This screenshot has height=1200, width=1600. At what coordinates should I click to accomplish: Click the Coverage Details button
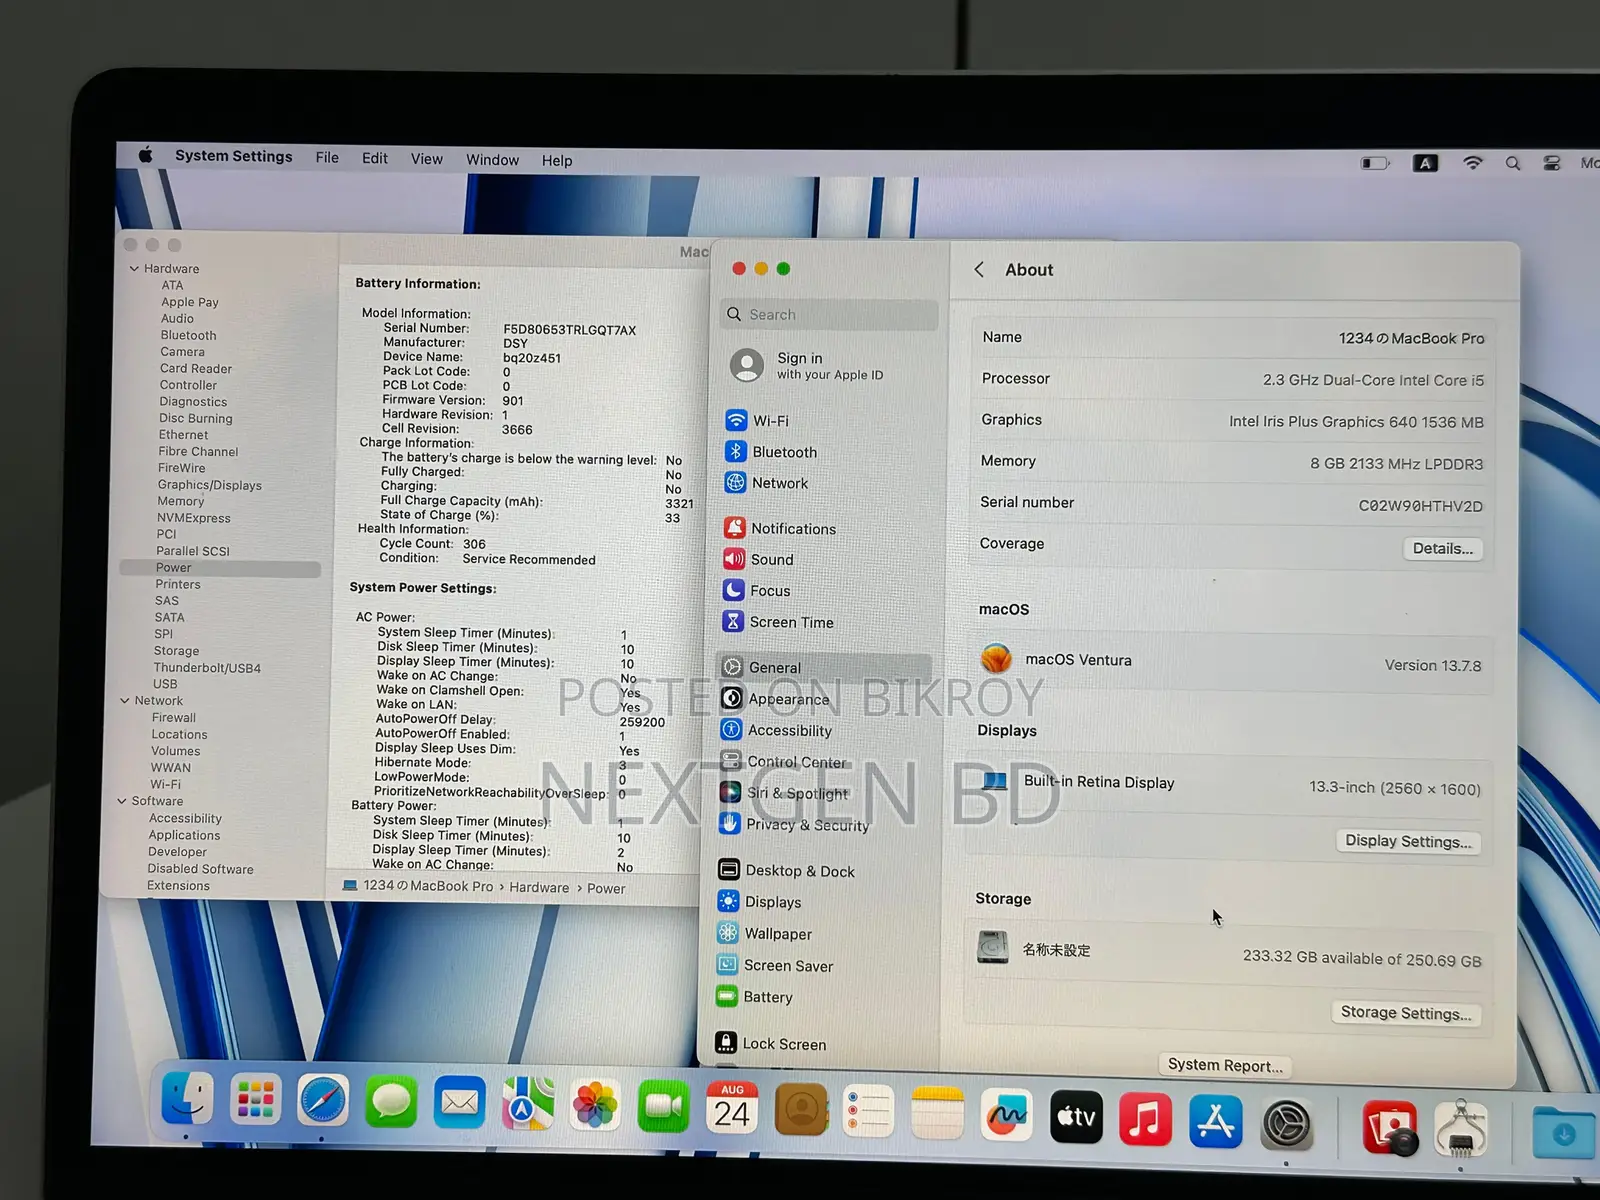click(x=1443, y=548)
